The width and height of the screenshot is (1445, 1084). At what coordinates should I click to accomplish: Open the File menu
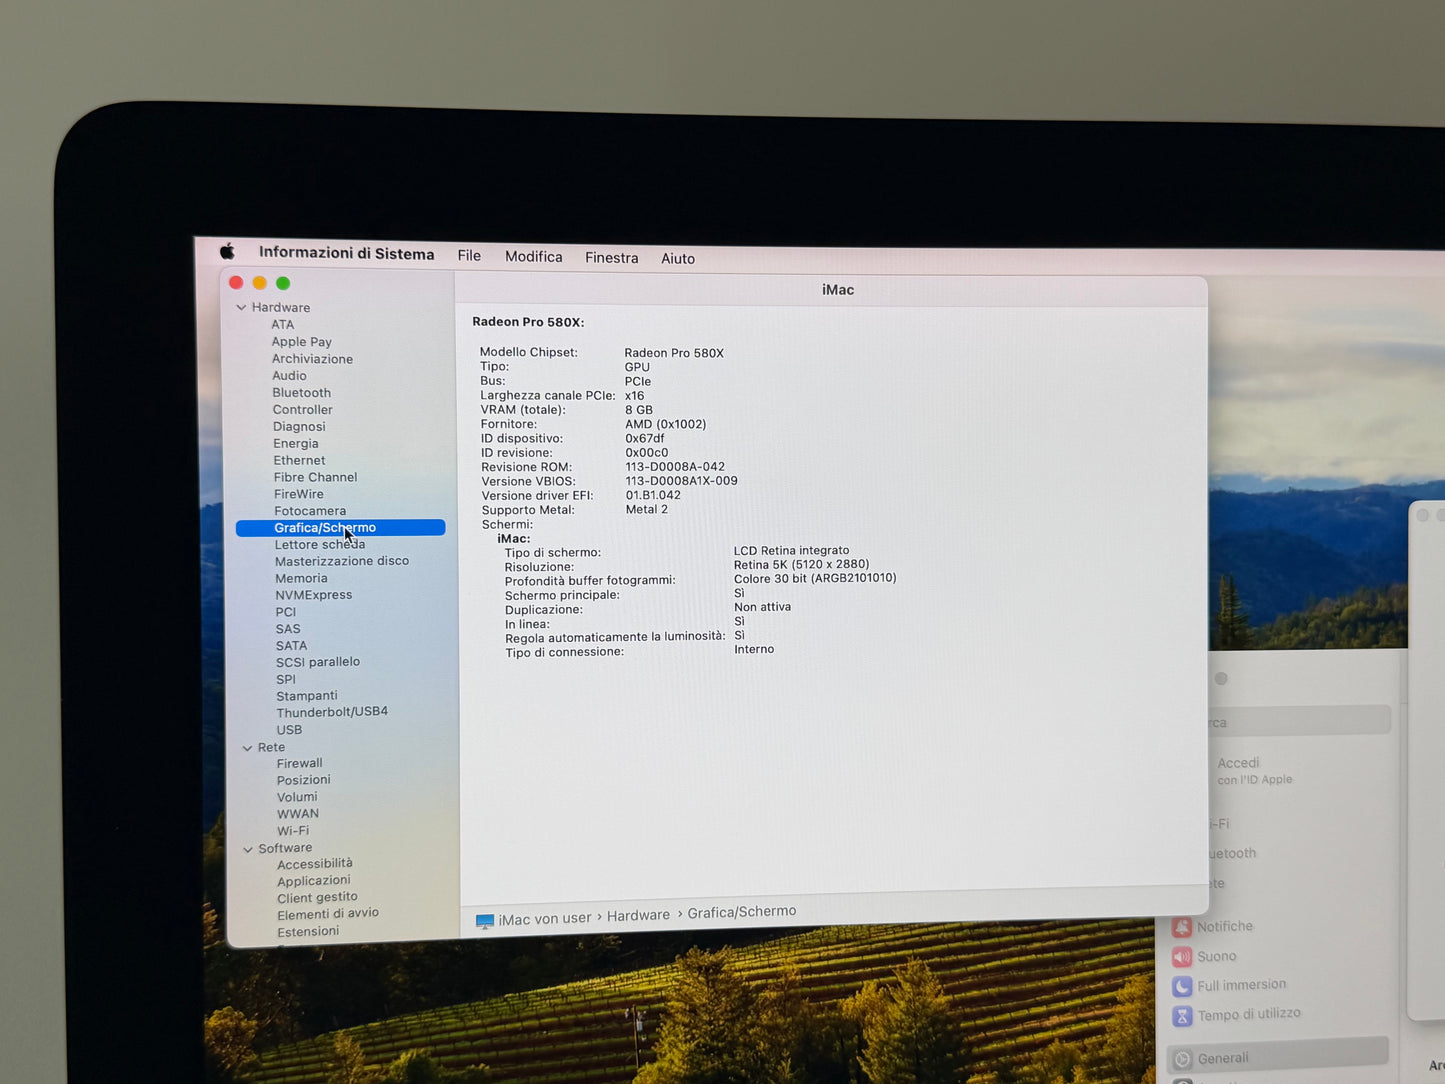click(469, 256)
